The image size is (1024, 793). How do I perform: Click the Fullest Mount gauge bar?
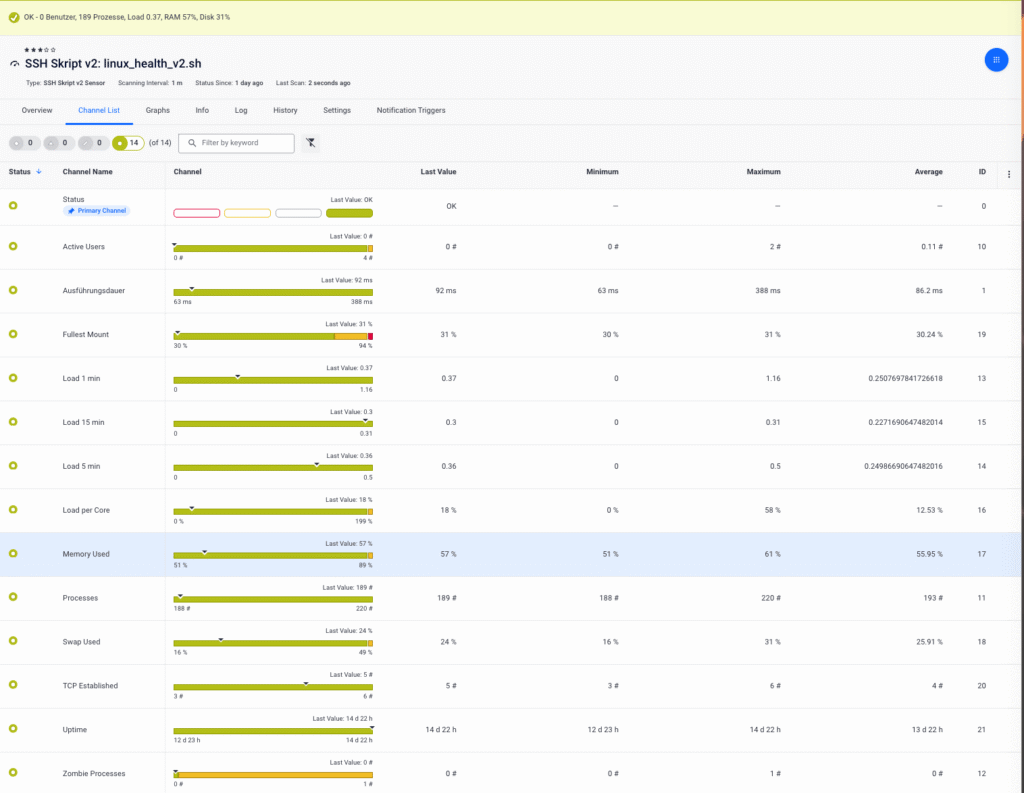pos(273,336)
